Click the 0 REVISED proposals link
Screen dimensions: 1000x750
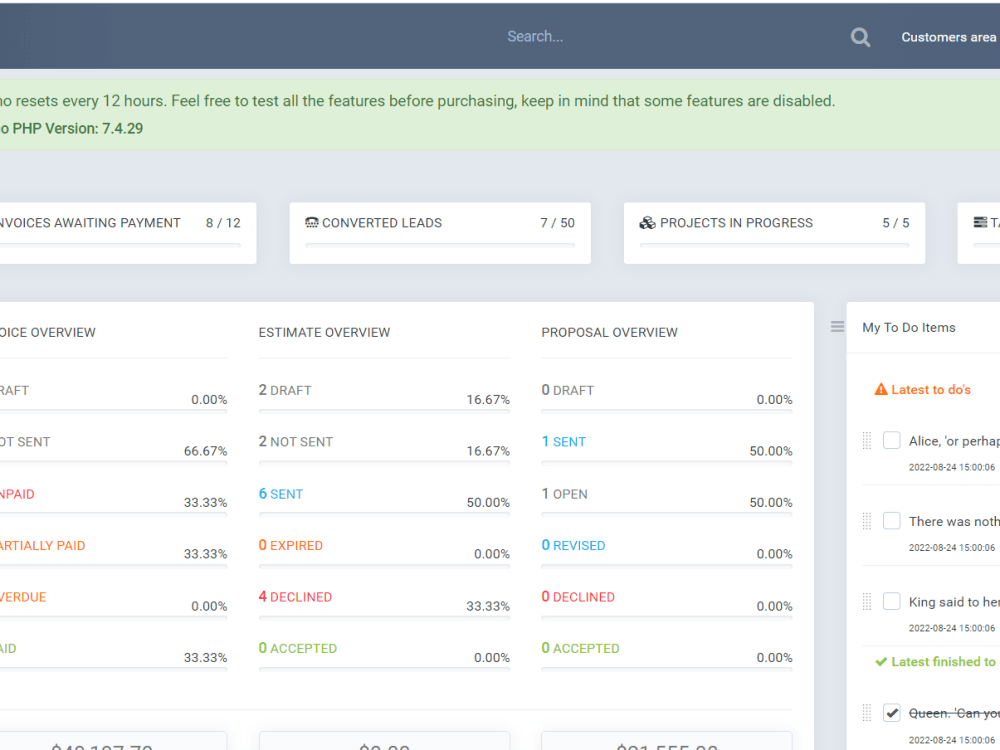coord(573,545)
